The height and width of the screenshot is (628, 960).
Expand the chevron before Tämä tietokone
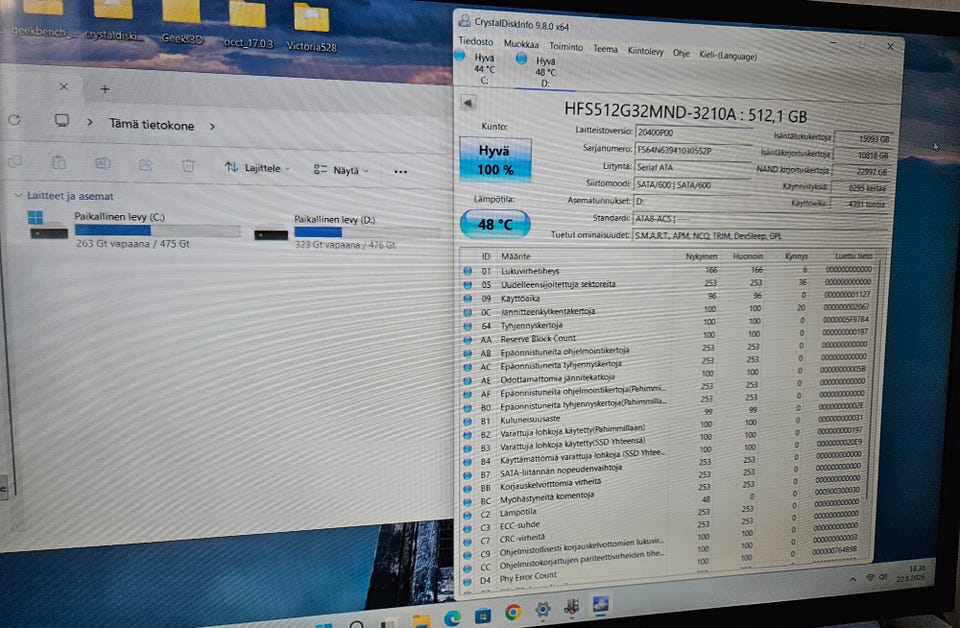coord(90,122)
